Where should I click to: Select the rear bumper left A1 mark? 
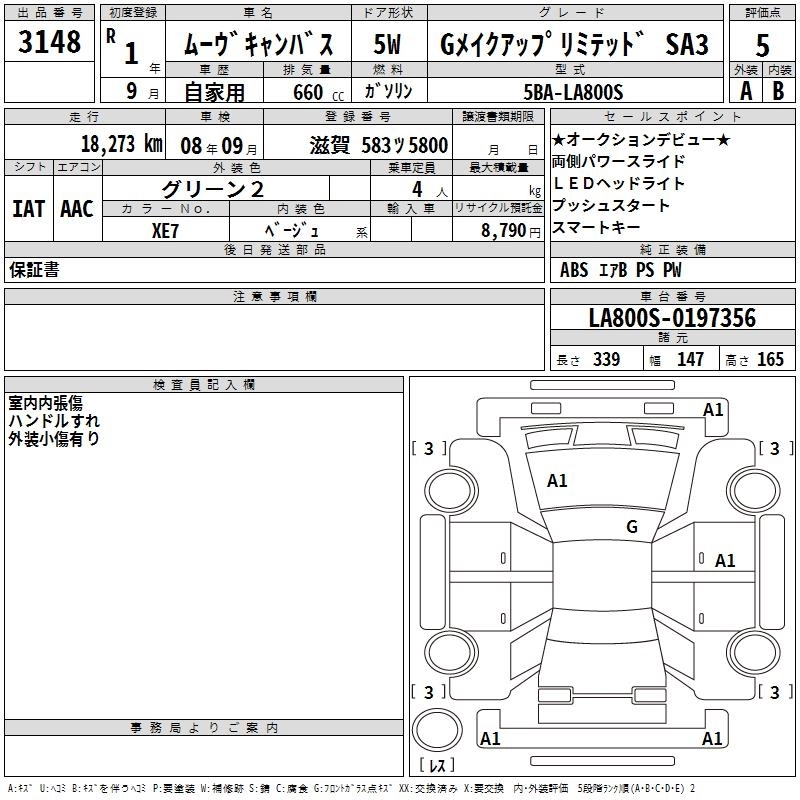pyautogui.click(x=490, y=739)
